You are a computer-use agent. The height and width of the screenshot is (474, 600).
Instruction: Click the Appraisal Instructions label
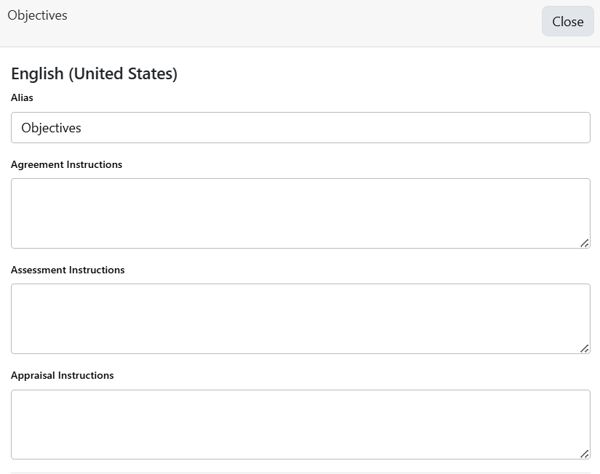pos(62,376)
